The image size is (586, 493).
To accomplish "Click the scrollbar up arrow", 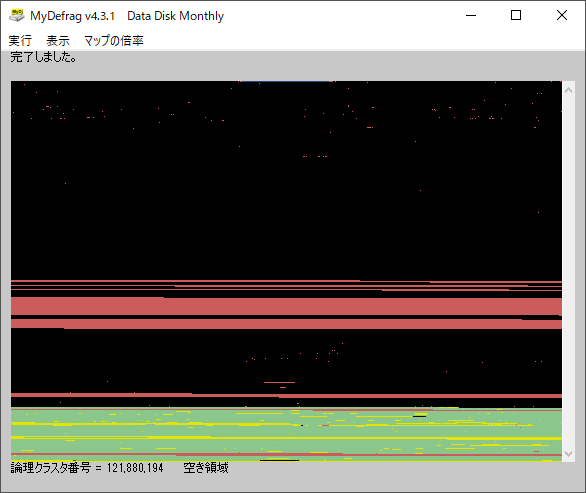I will tap(568, 90).
